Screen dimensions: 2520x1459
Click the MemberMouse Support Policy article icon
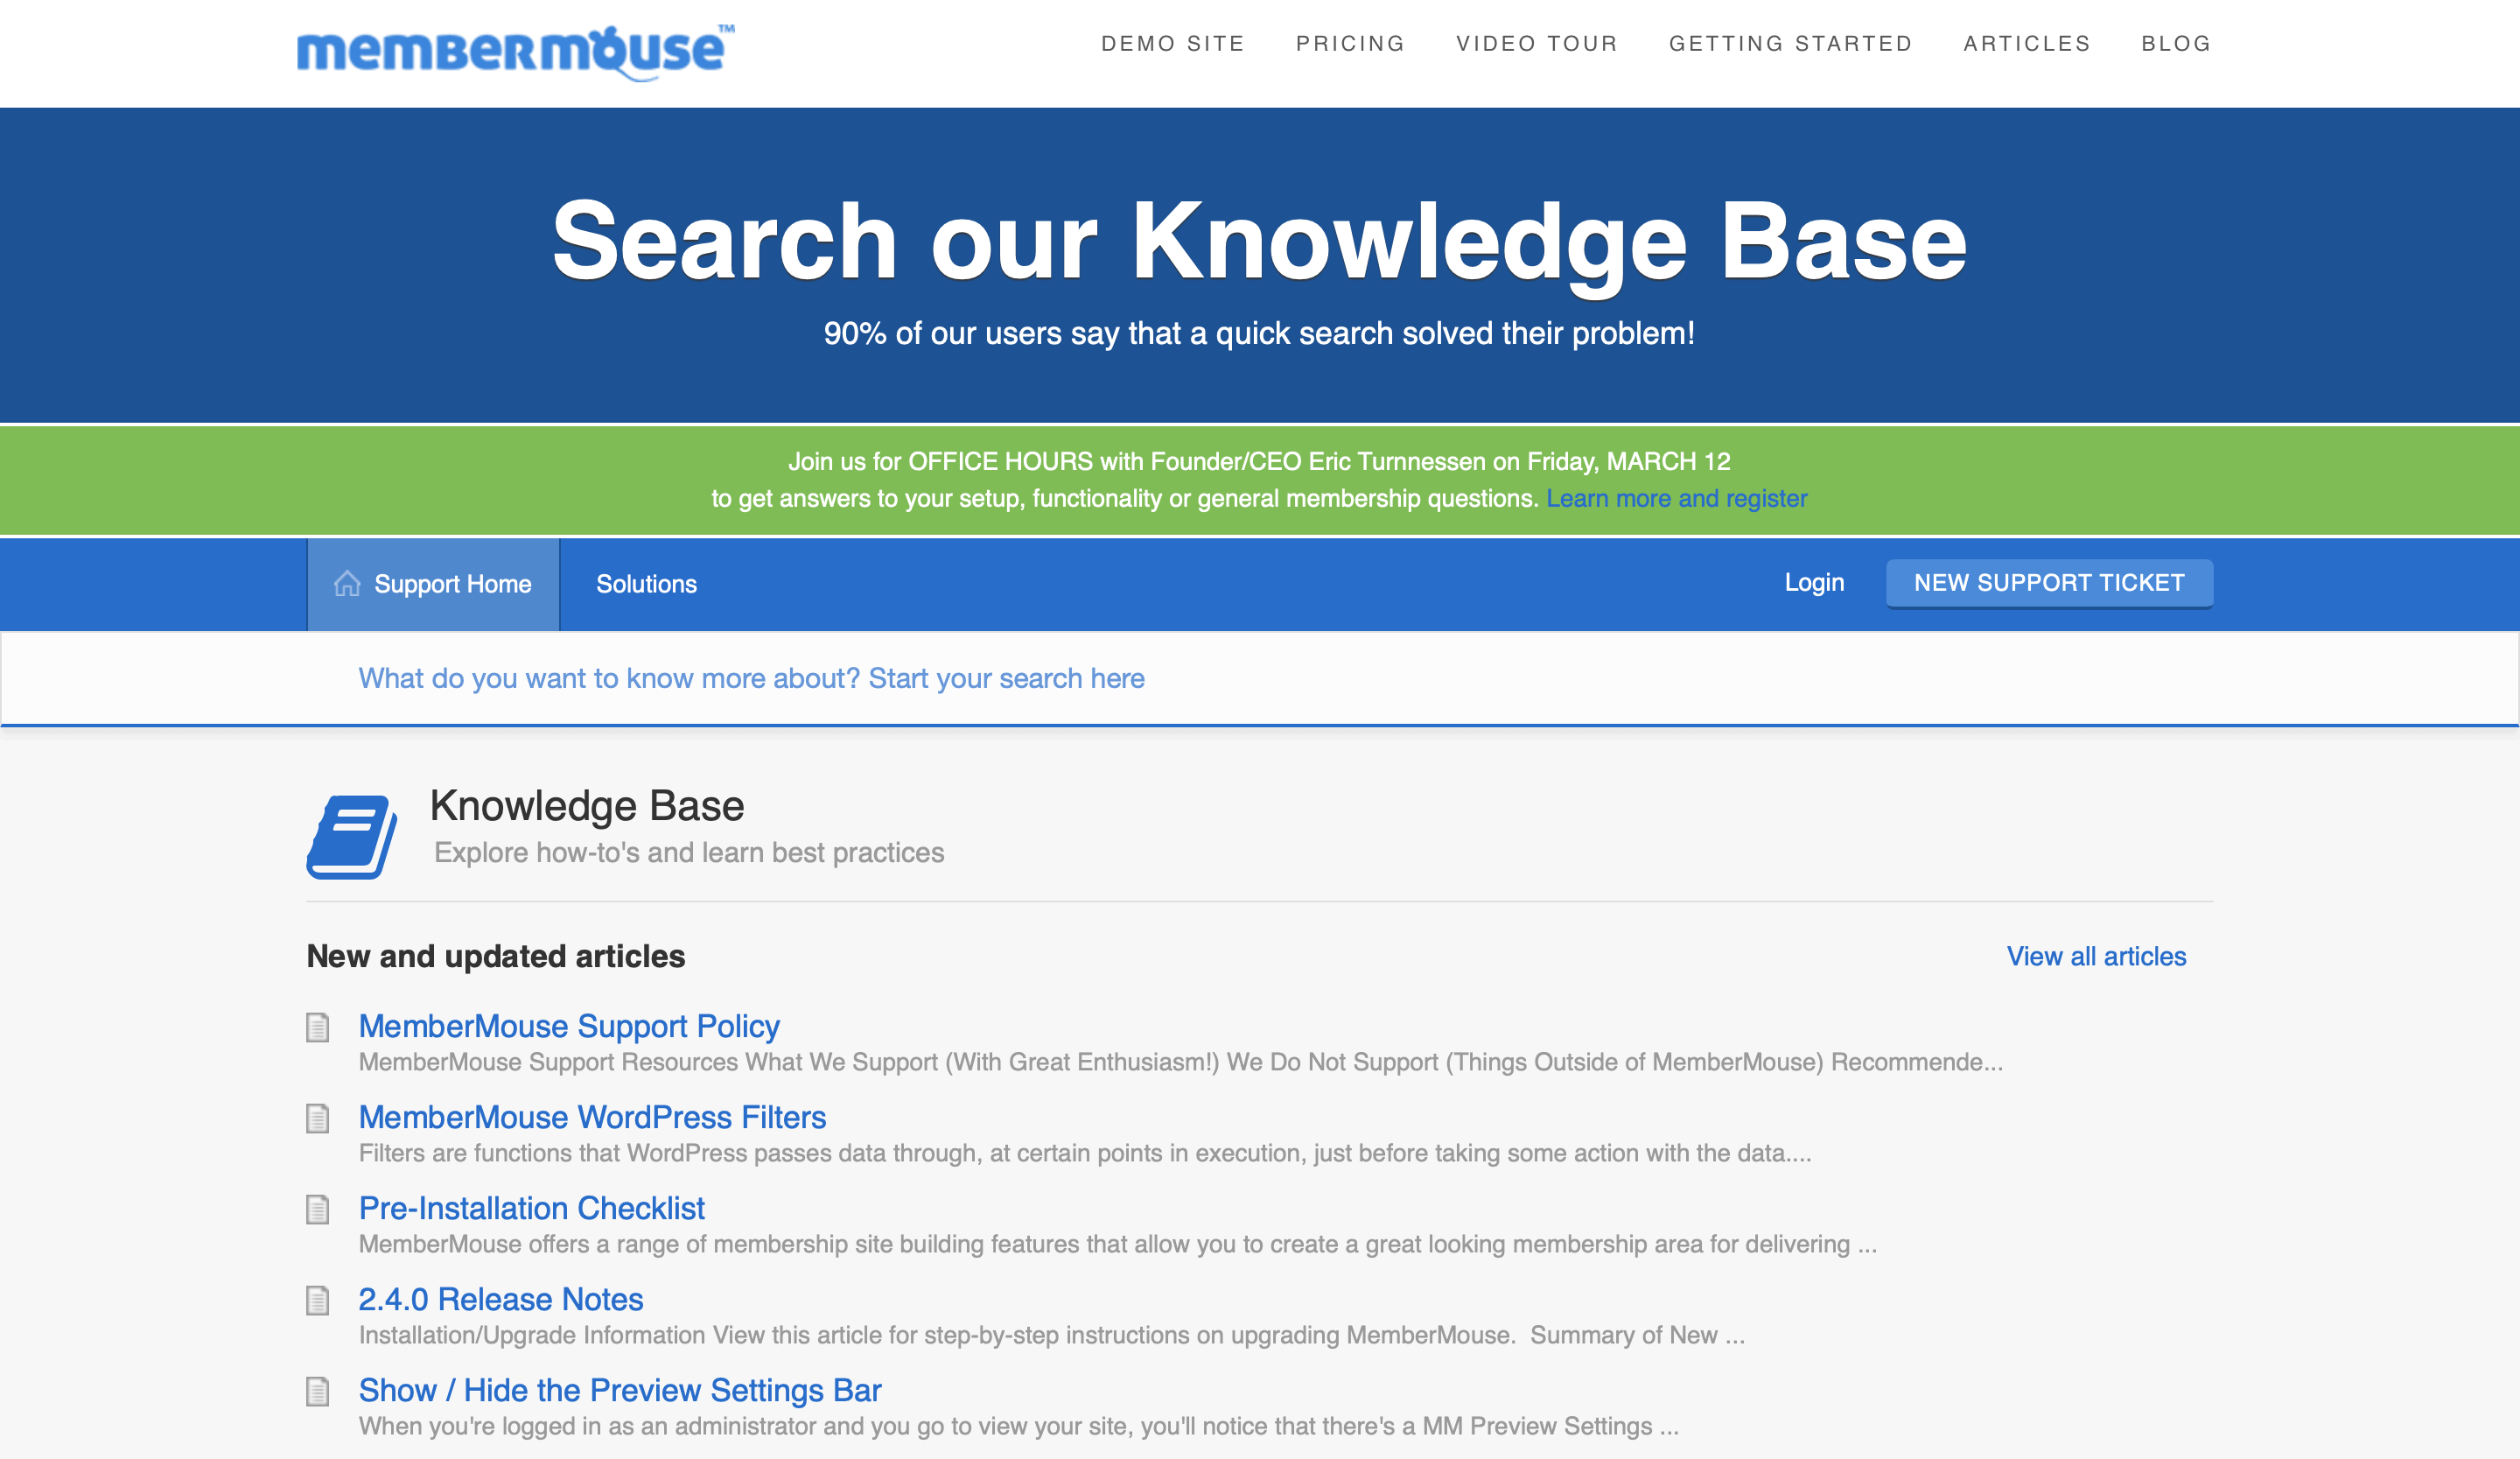point(319,1025)
